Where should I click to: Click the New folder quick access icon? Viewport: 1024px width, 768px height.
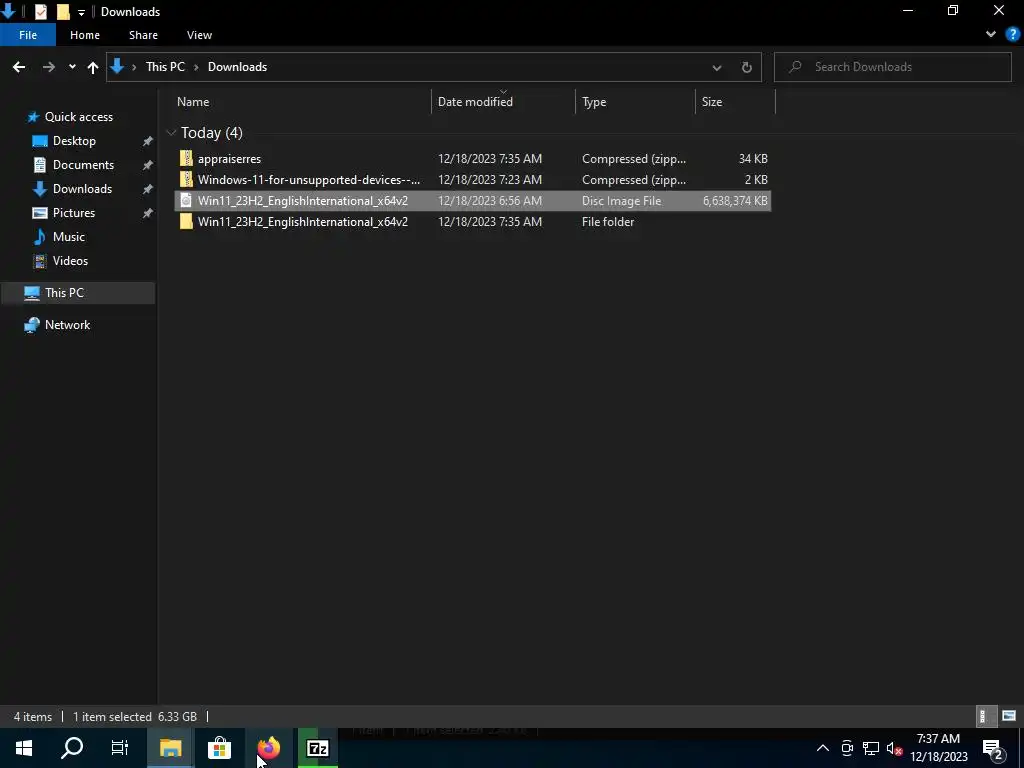[x=63, y=12]
